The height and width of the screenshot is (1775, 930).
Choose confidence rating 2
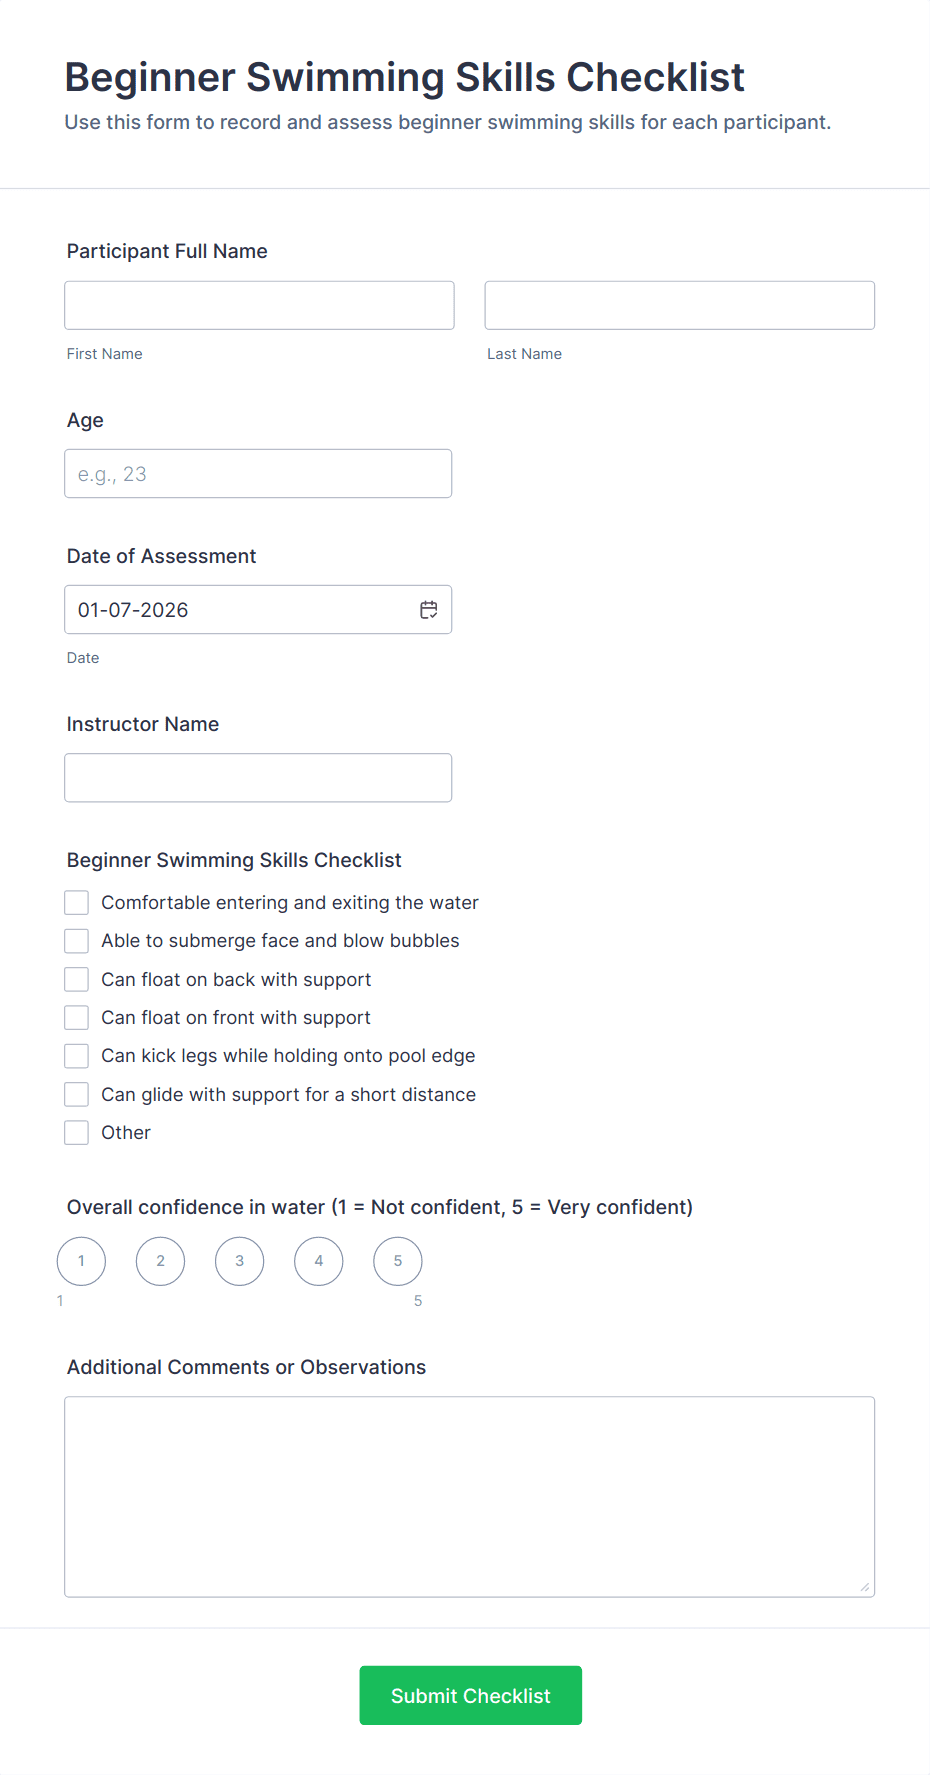160,1261
